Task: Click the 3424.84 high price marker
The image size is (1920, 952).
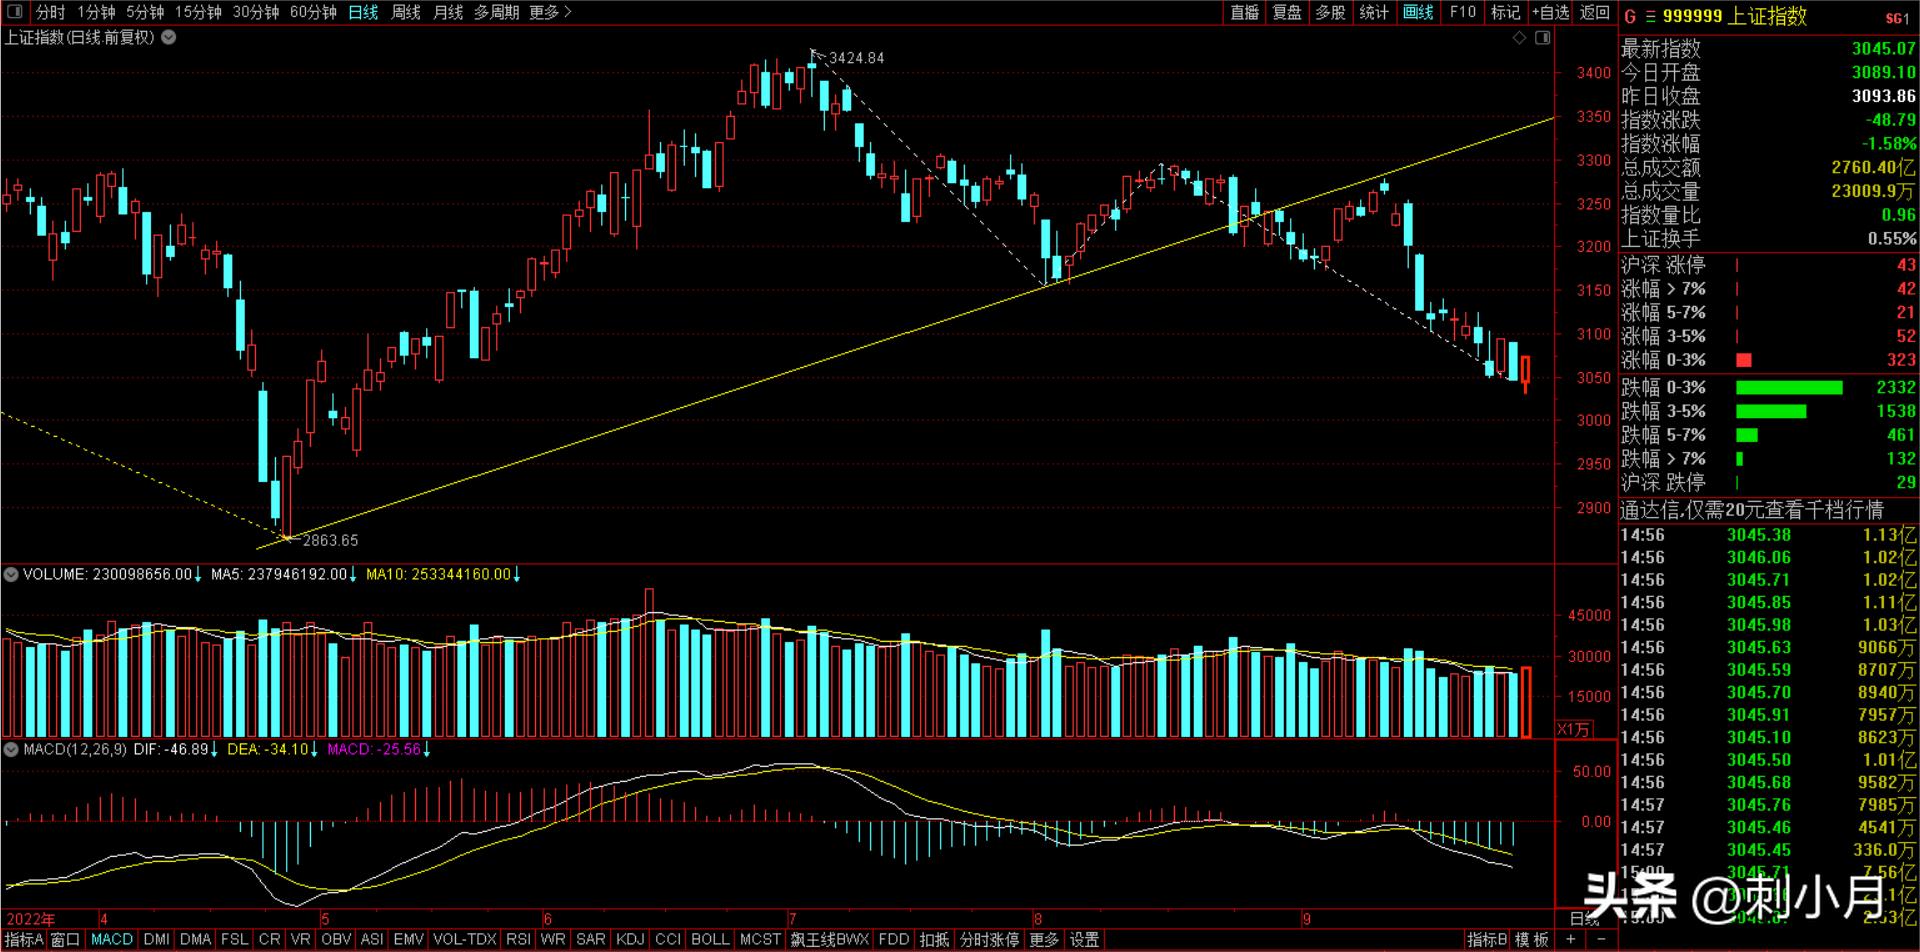Action: (x=856, y=58)
